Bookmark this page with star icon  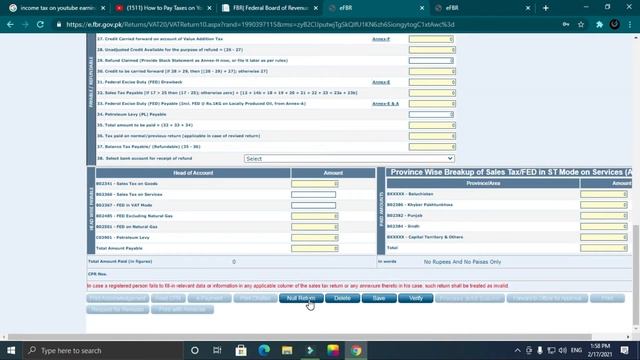coord(581,24)
